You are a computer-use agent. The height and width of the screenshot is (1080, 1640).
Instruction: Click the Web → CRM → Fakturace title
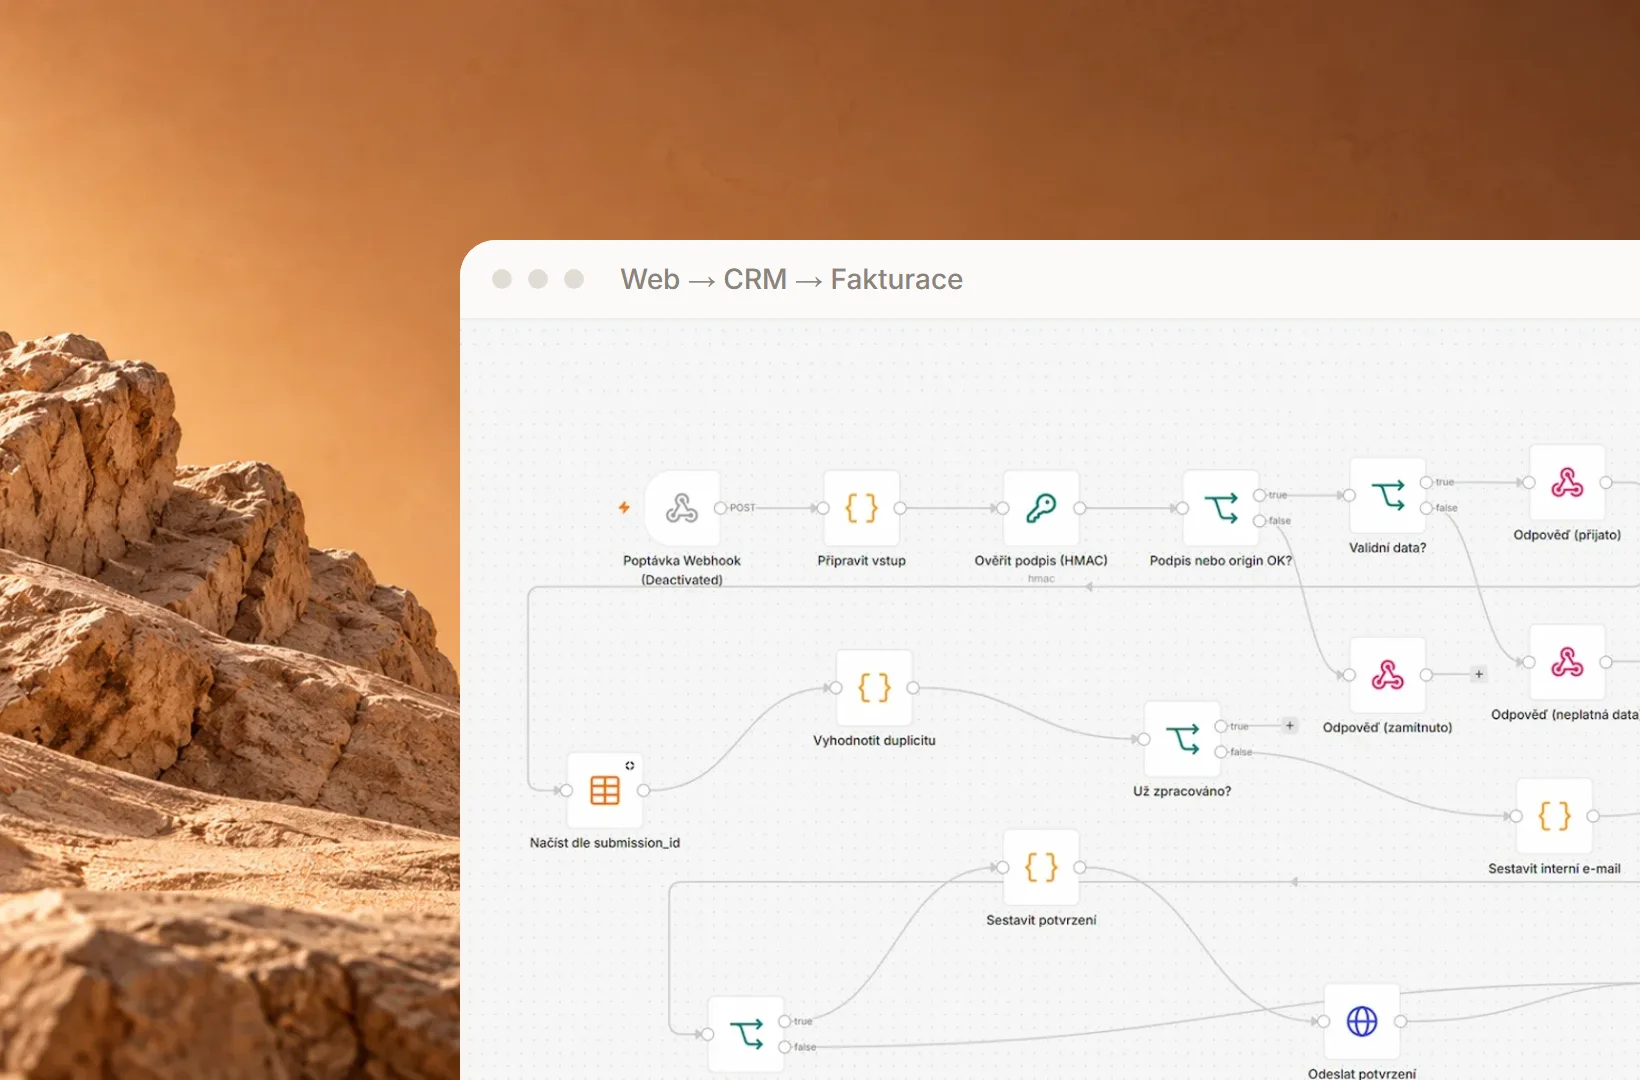(791, 279)
